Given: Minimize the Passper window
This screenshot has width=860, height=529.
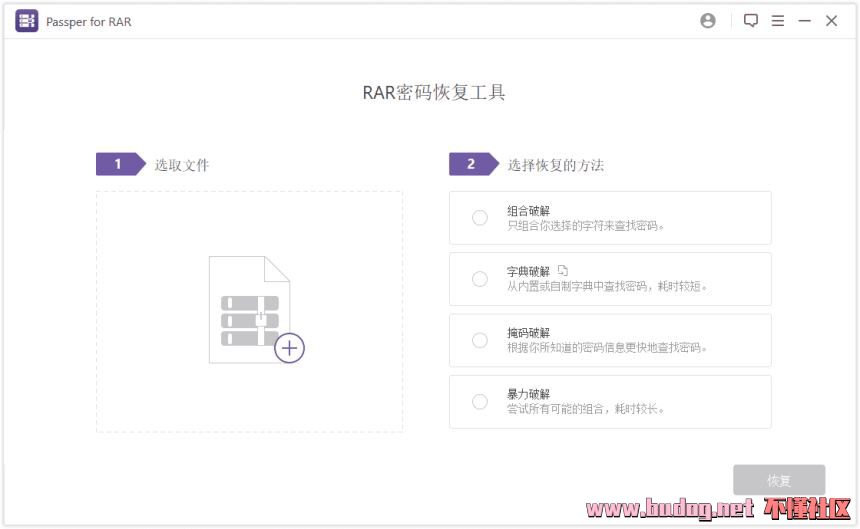Looking at the screenshot, I should click(805, 21).
